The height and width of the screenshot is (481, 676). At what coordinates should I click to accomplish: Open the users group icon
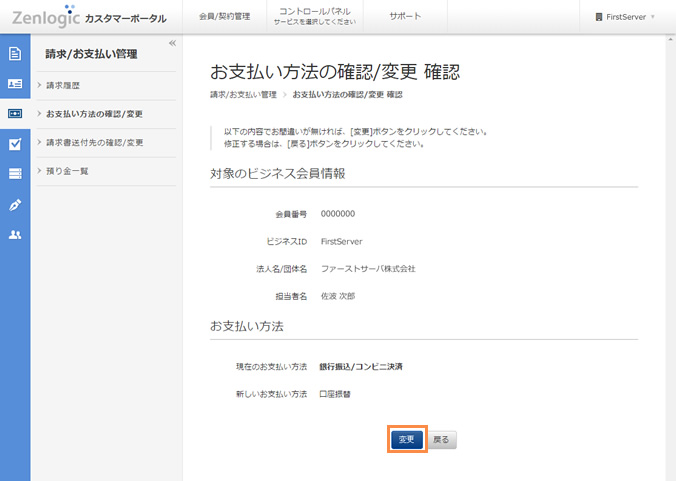pyautogui.click(x=15, y=234)
